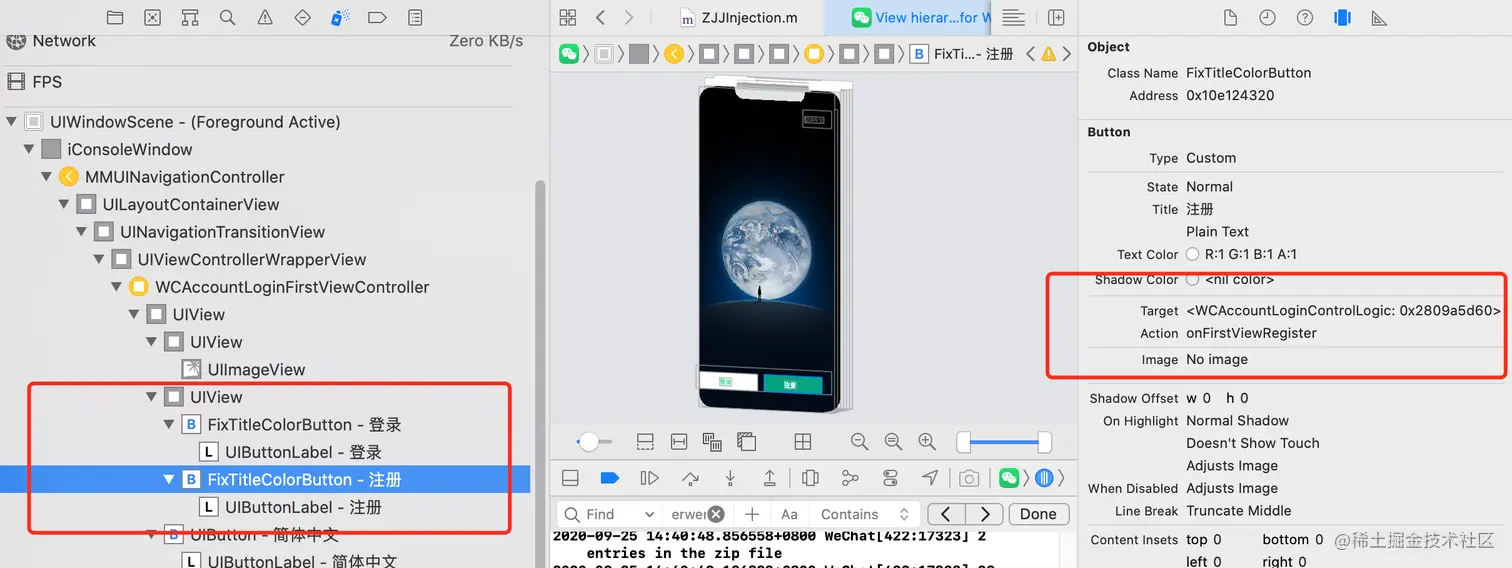Show the Object inspector
The height and width of the screenshot is (568, 1512).
point(1342,18)
